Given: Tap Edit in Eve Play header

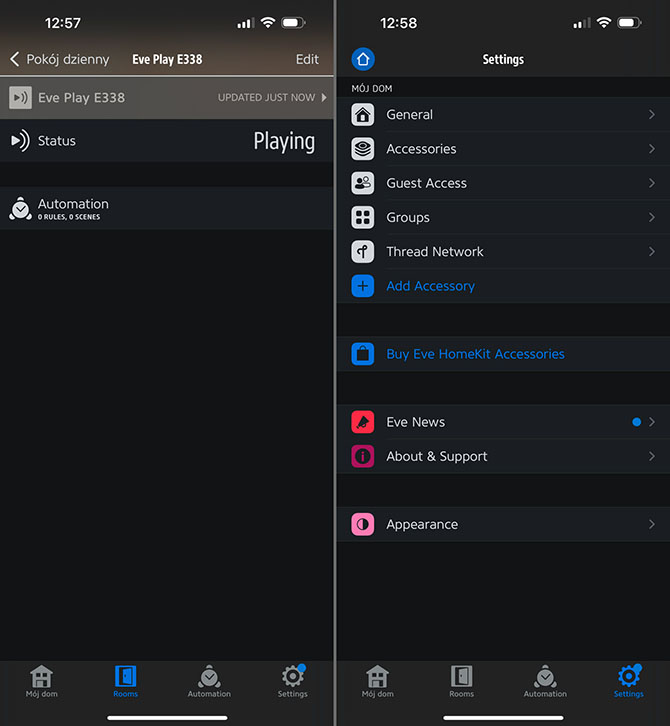Looking at the screenshot, I should [x=307, y=59].
